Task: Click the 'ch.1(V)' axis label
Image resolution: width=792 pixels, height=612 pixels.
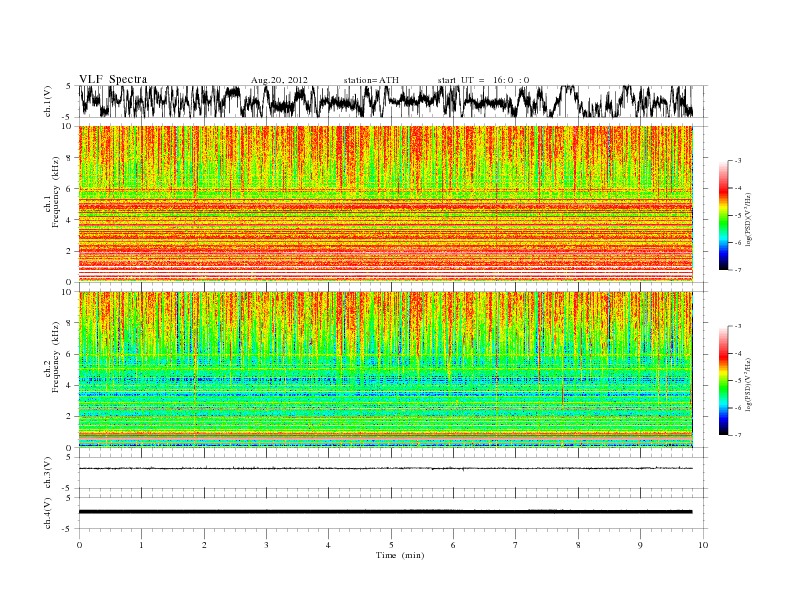Action: coord(48,101)
